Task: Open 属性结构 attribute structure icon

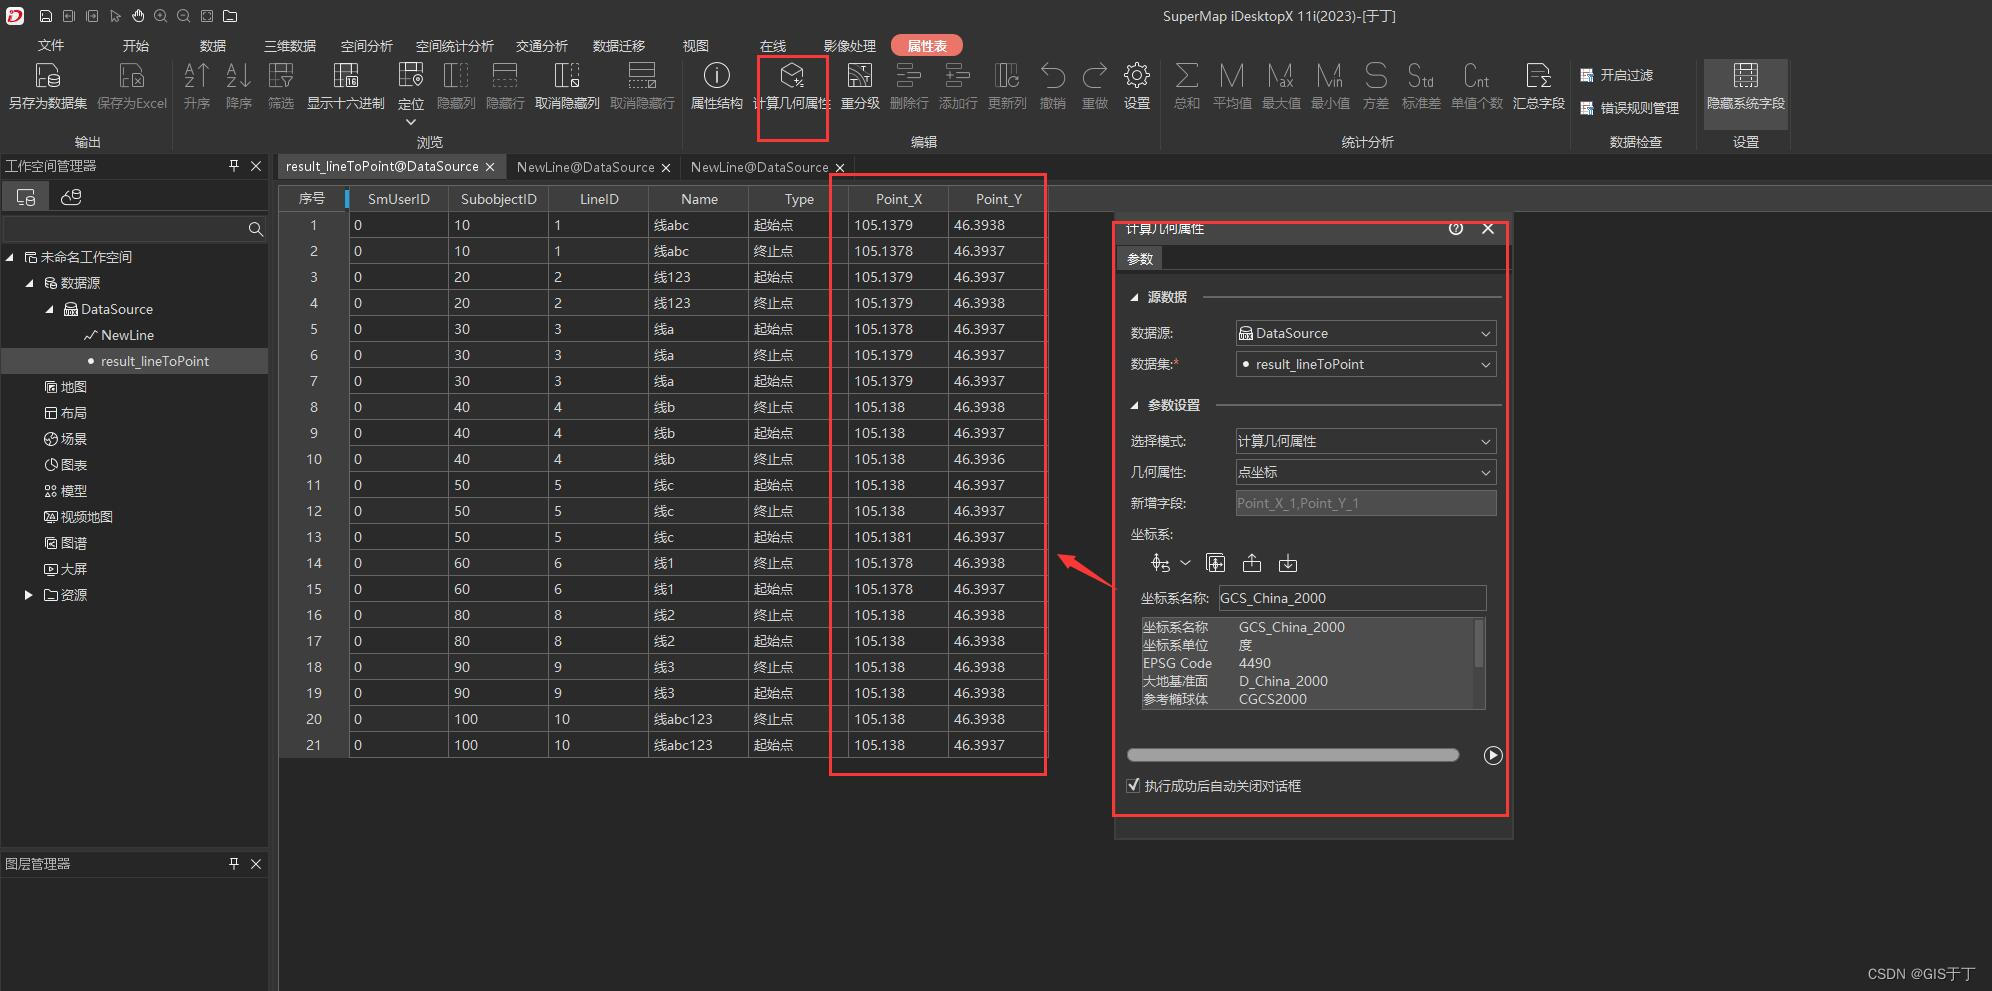Action: [717, 76]
